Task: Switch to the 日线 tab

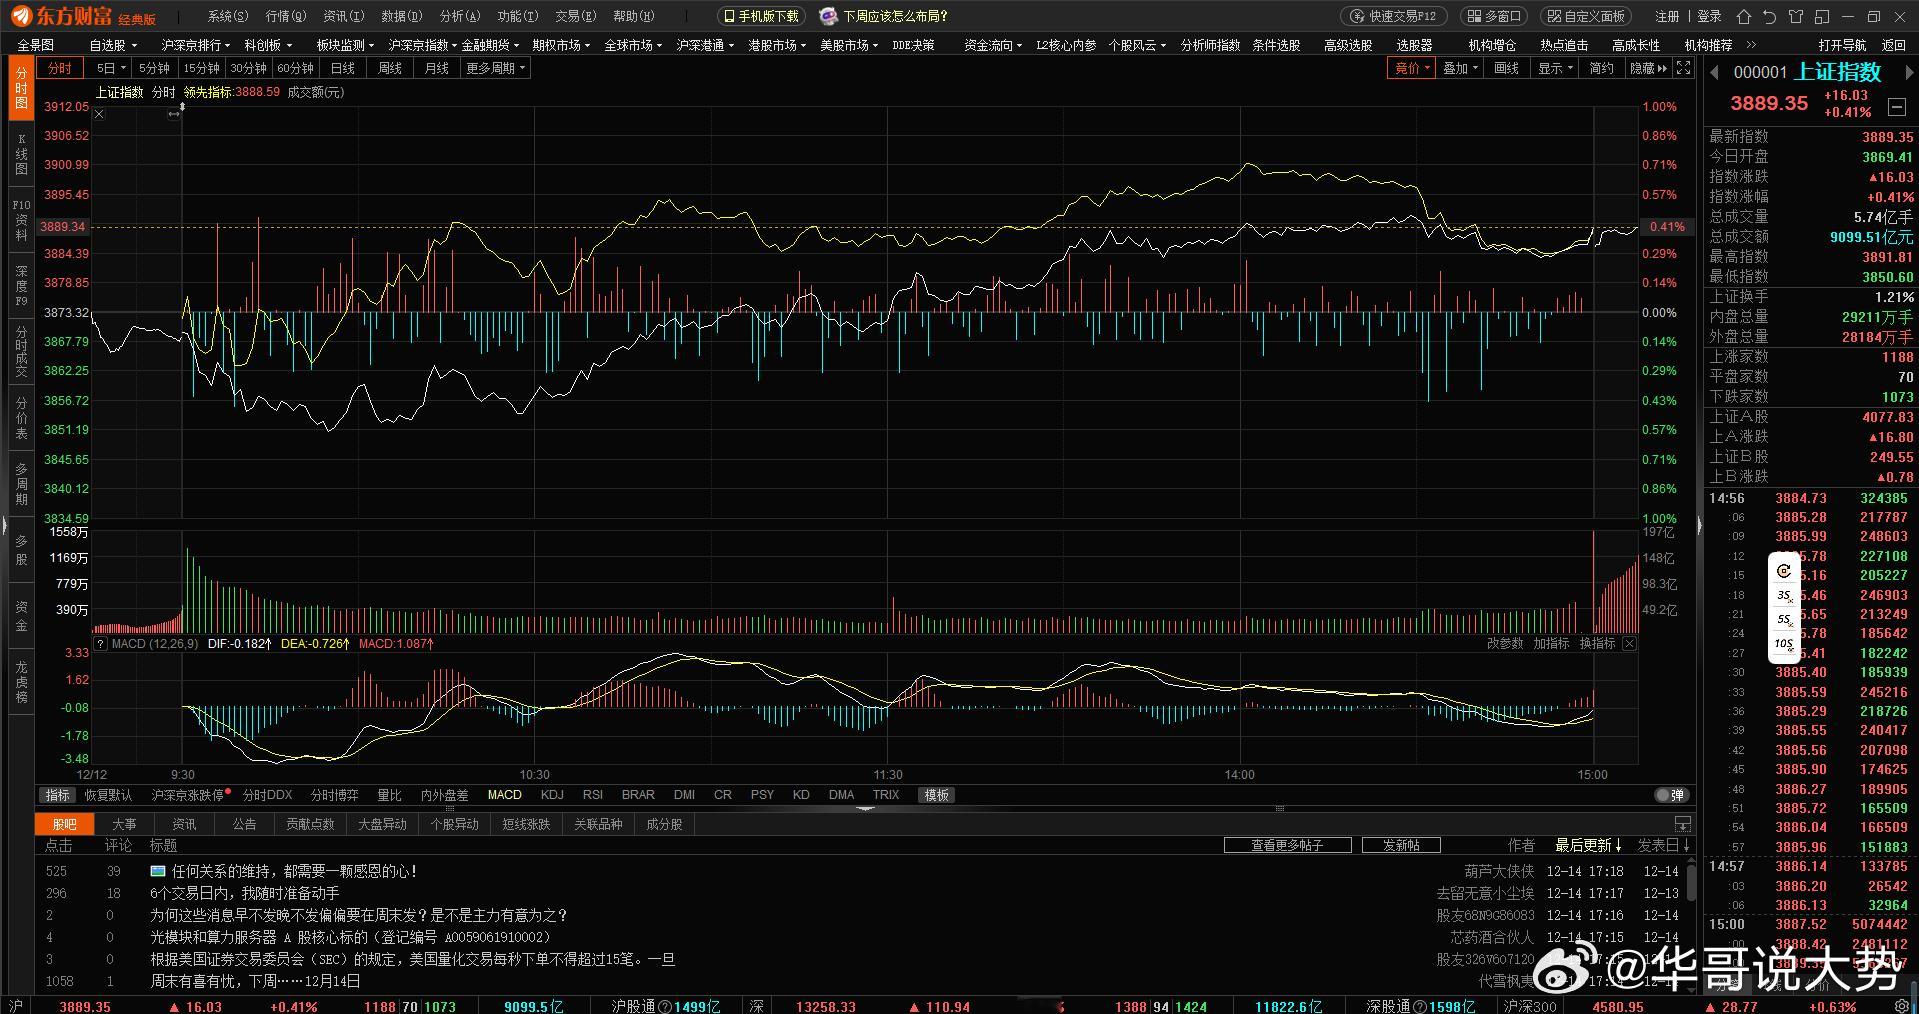Action: click(x=343, y=68)
